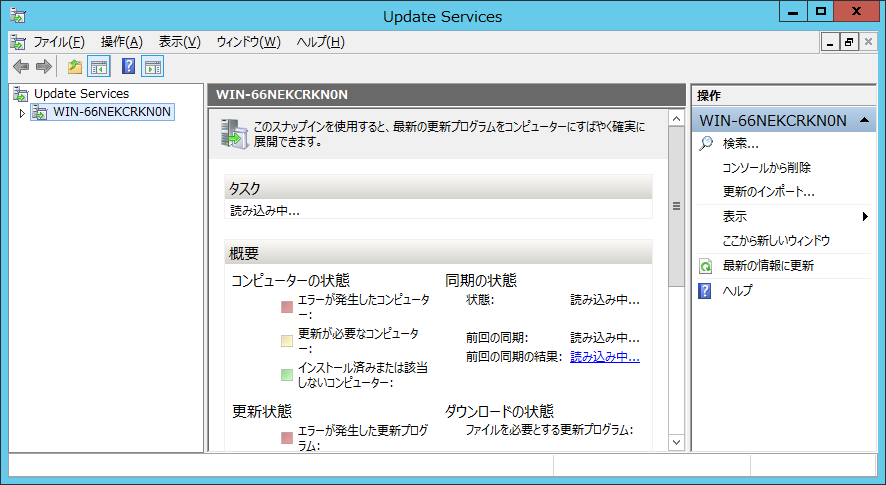Open the 表示 submenu arrow in actions pane
This screenshot has height=485, width=886.
(x=865, y=217)
